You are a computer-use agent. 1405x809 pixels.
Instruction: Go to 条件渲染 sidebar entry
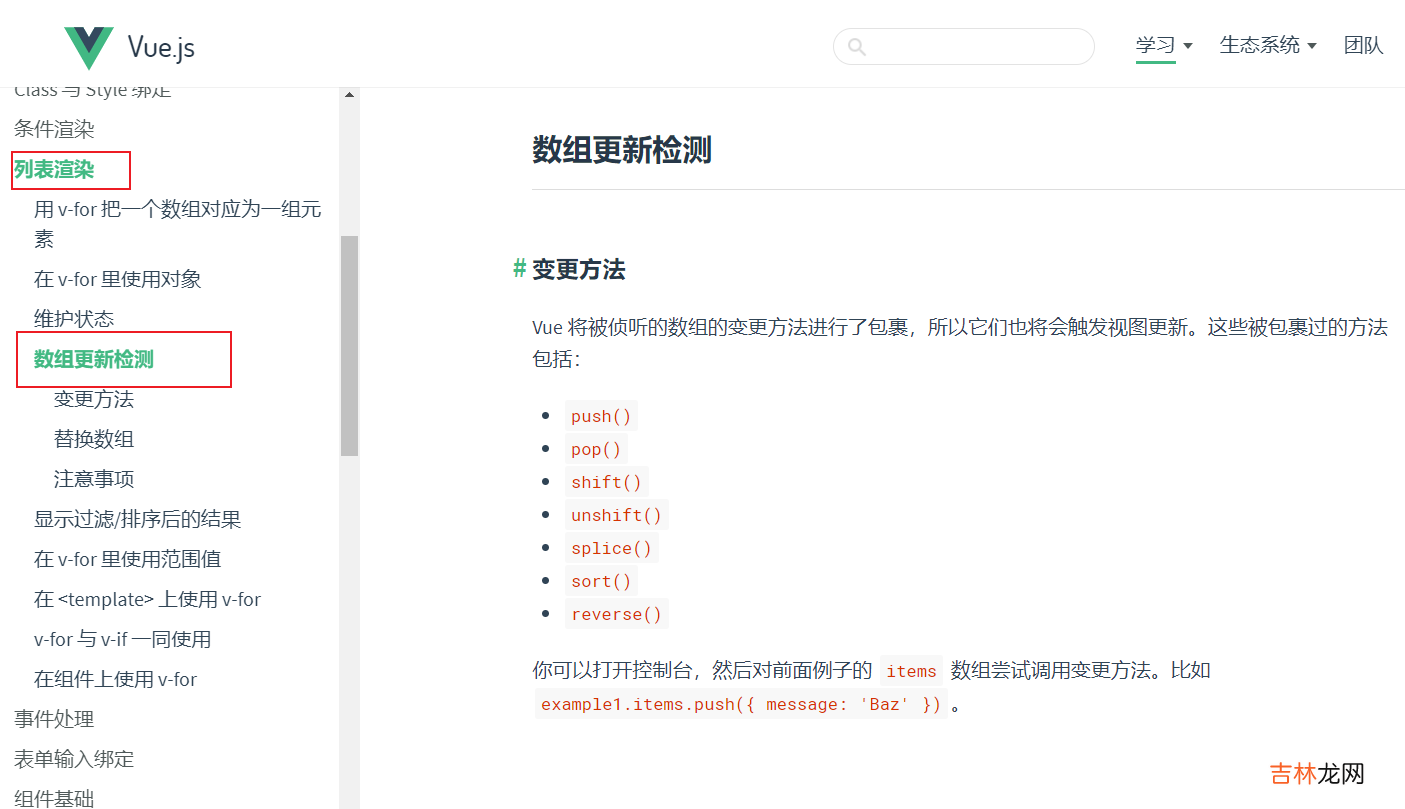[54, 129]
